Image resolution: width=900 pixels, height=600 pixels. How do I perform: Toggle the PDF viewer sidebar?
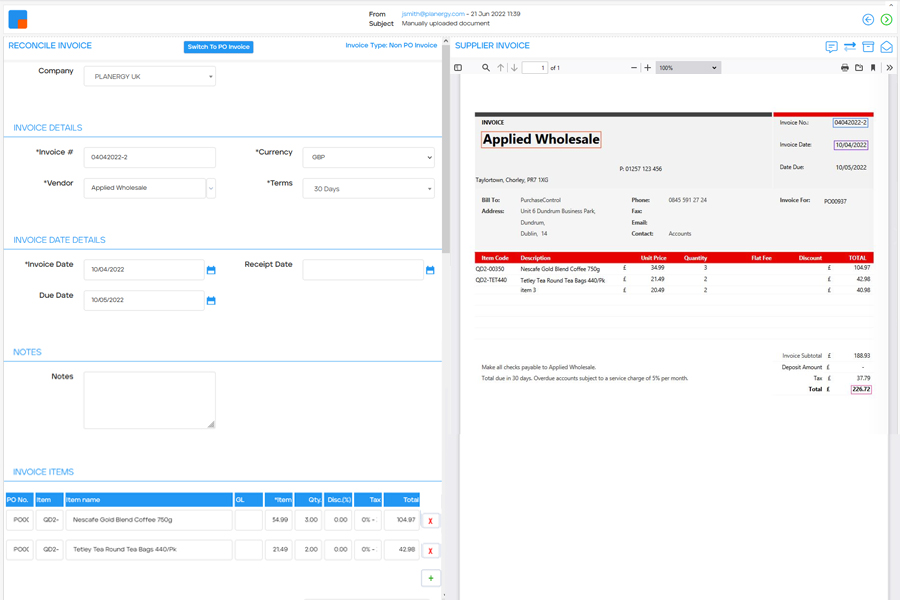coord(459,68)
